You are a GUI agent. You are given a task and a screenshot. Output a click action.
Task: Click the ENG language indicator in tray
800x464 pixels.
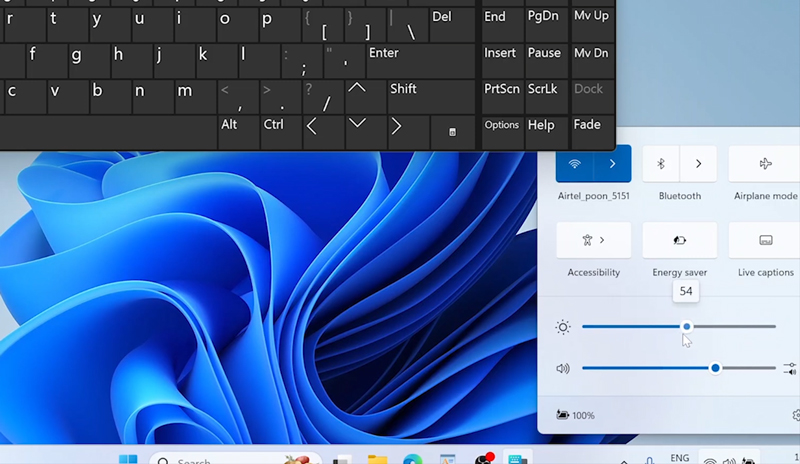click(680, 458)
